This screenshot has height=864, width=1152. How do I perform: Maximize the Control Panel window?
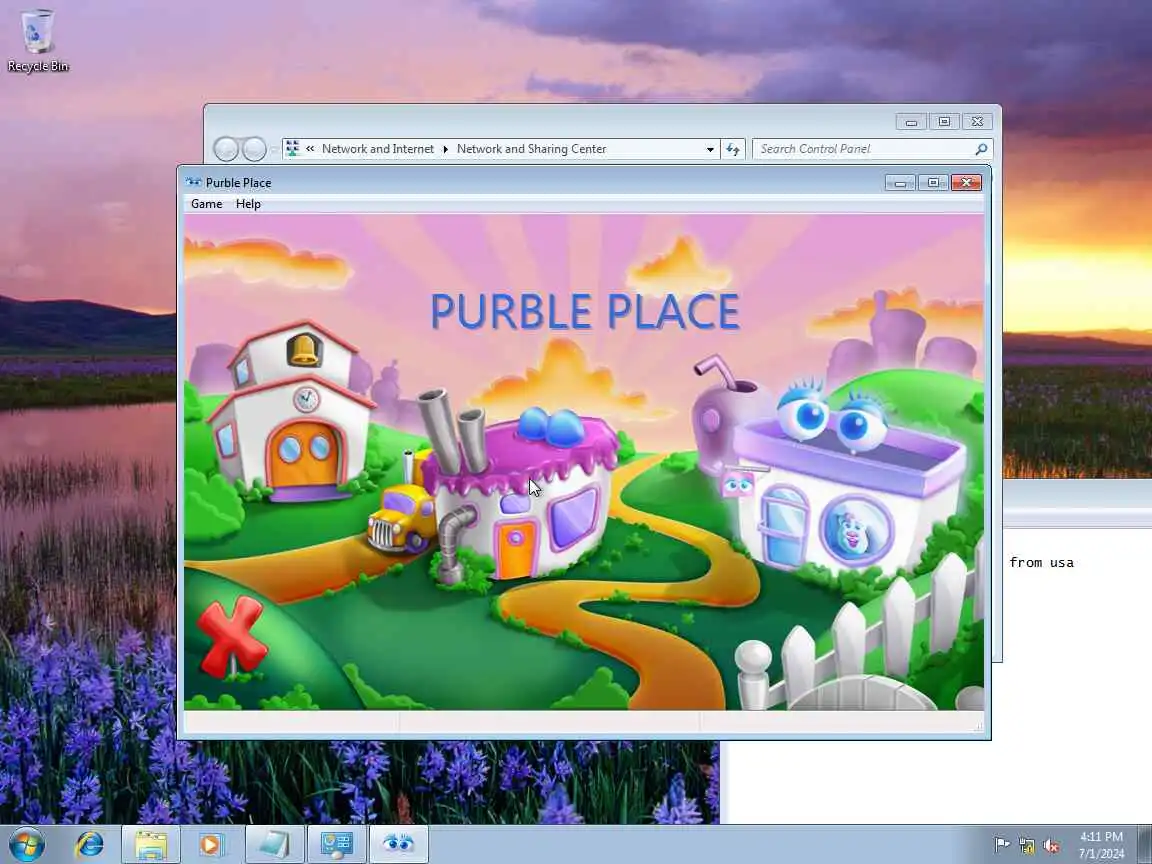pos(944,122)
